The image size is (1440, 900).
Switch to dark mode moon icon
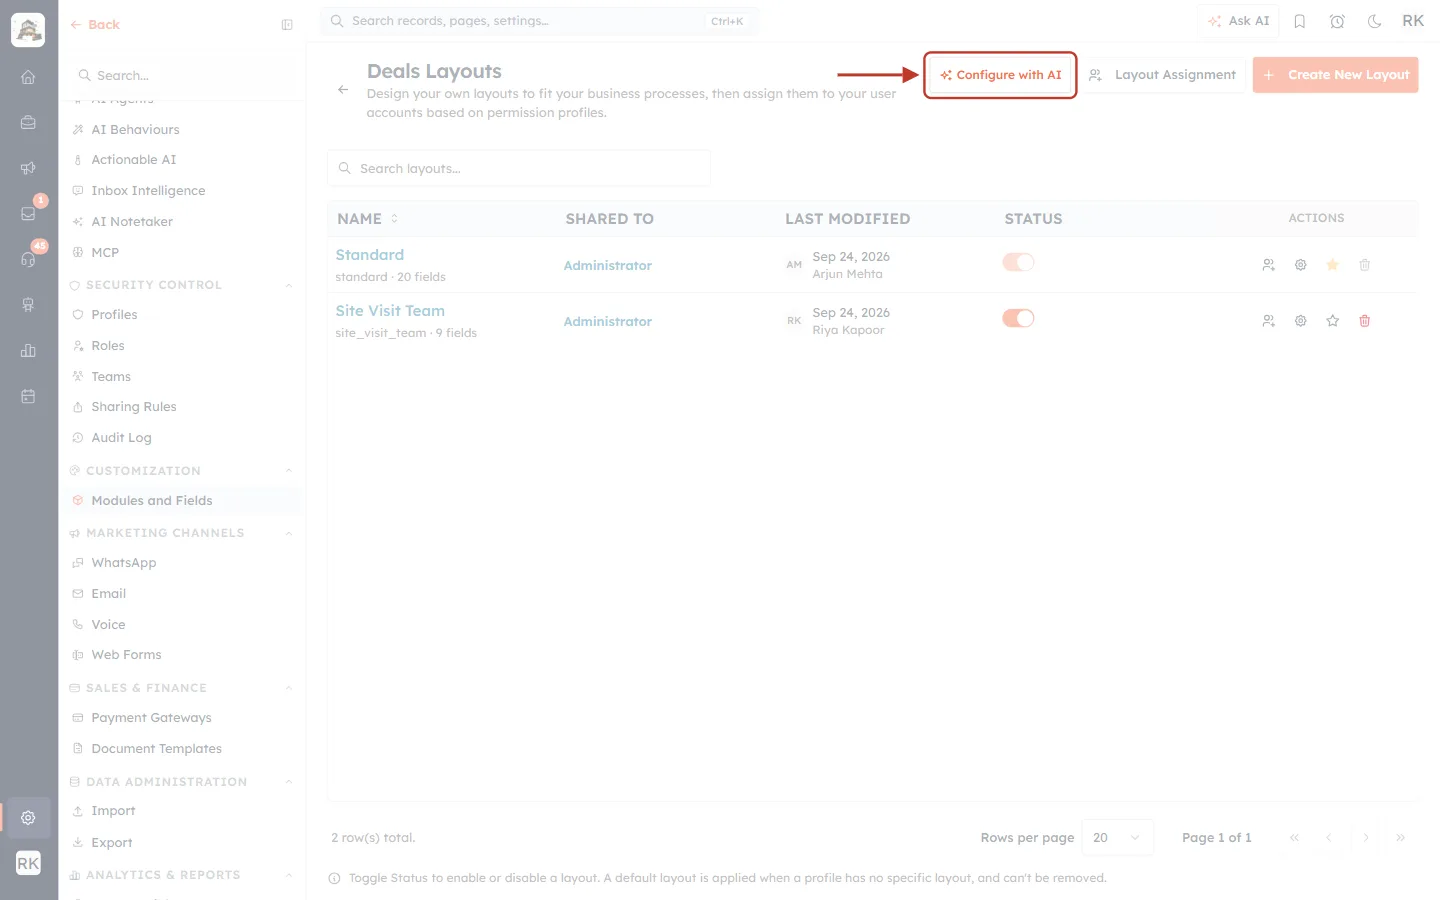coord(1375,21)
